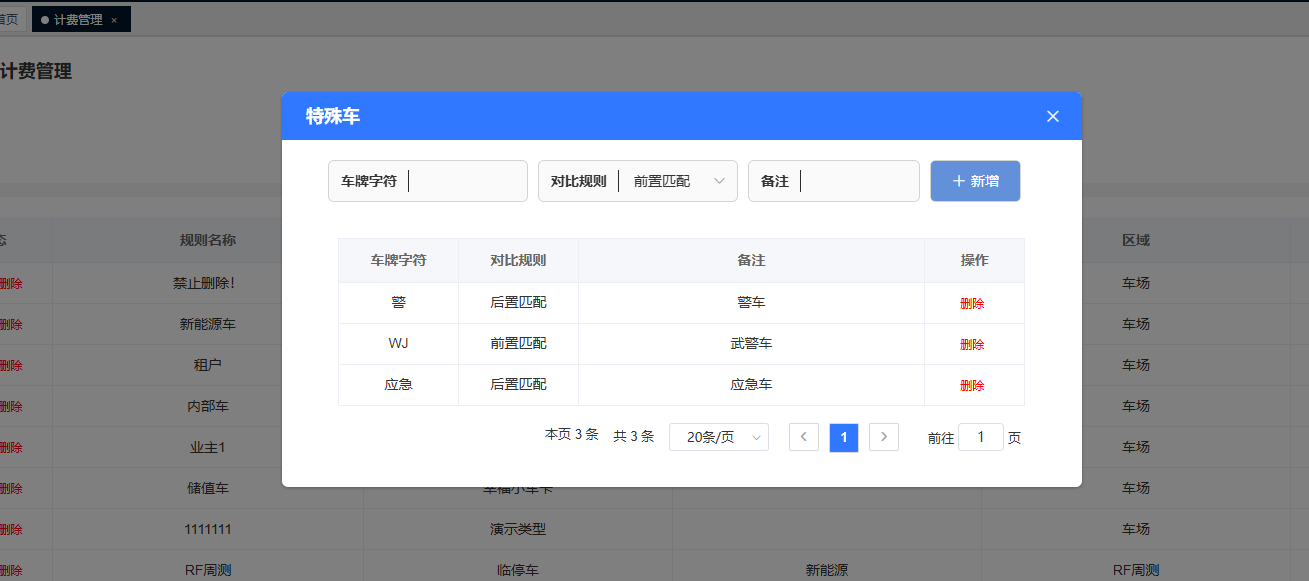Close the 特殊车 dialog with the X icon
The height and width of the screenshot is (581, 1309).
1053,116
